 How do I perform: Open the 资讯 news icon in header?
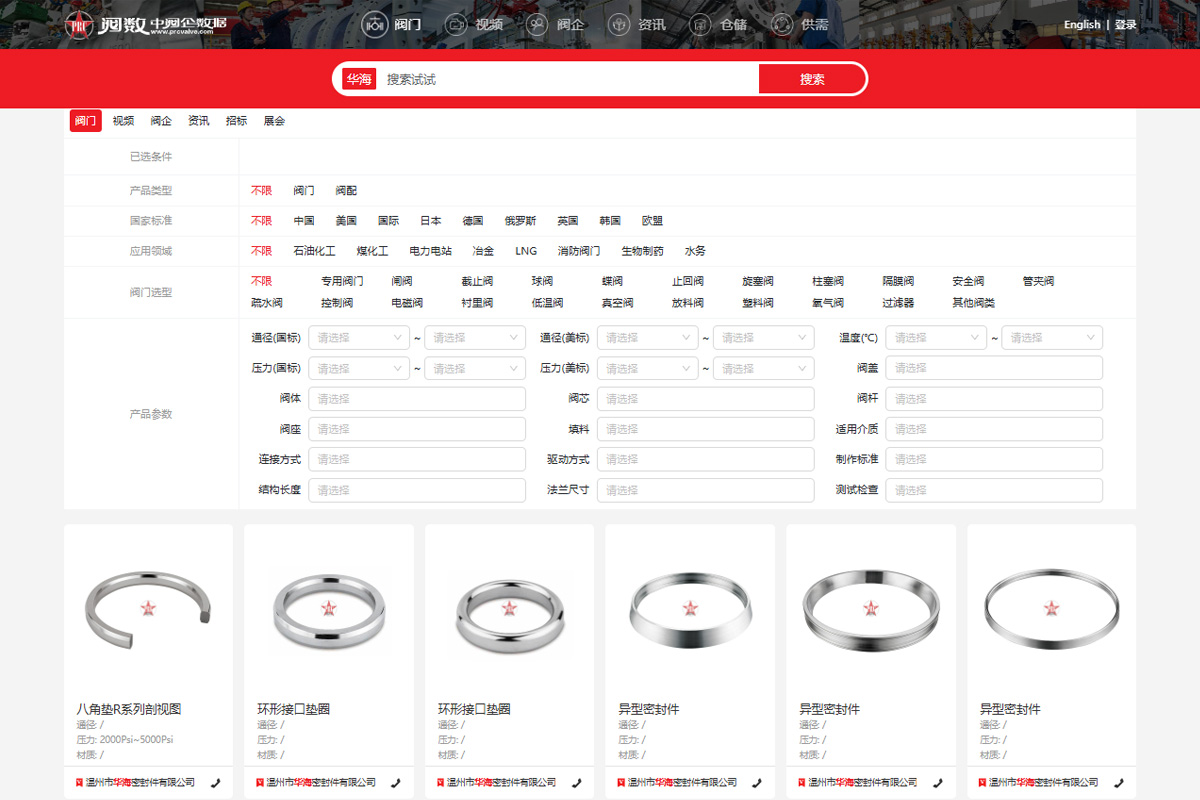[619, 24]
